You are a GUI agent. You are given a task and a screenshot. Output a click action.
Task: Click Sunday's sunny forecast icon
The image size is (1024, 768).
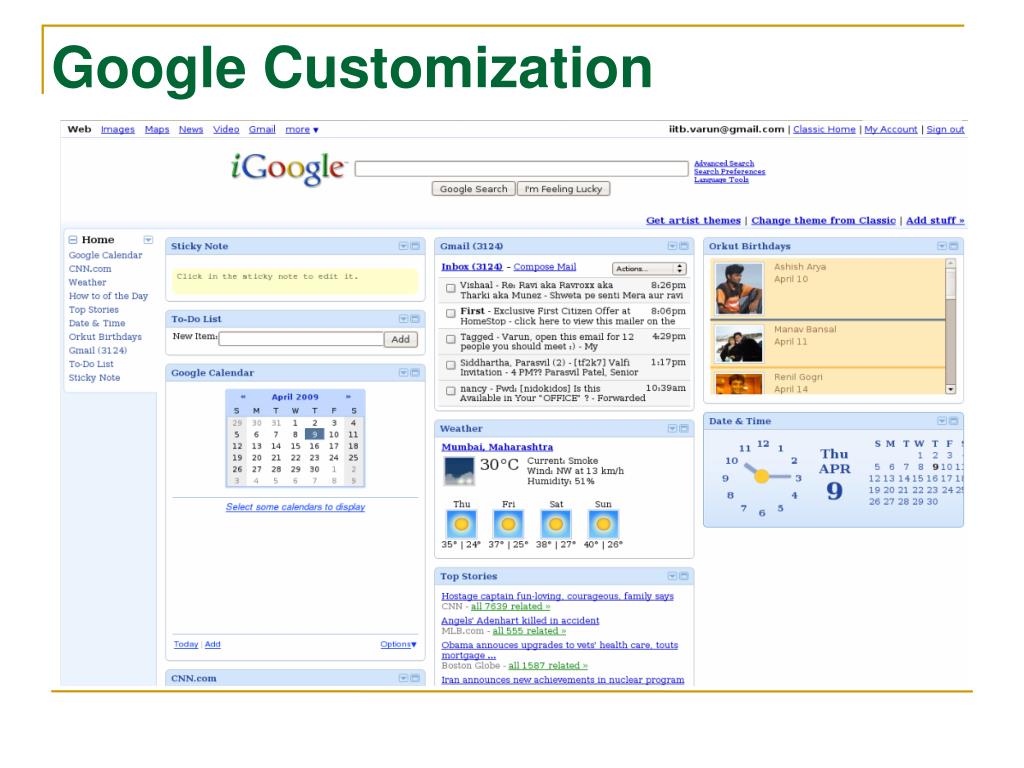pos(603,524)
